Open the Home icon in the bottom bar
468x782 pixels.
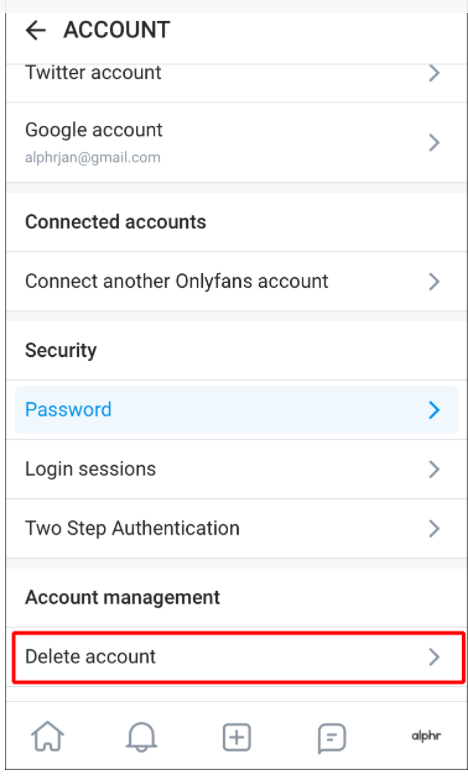click(x=47, y=736)
